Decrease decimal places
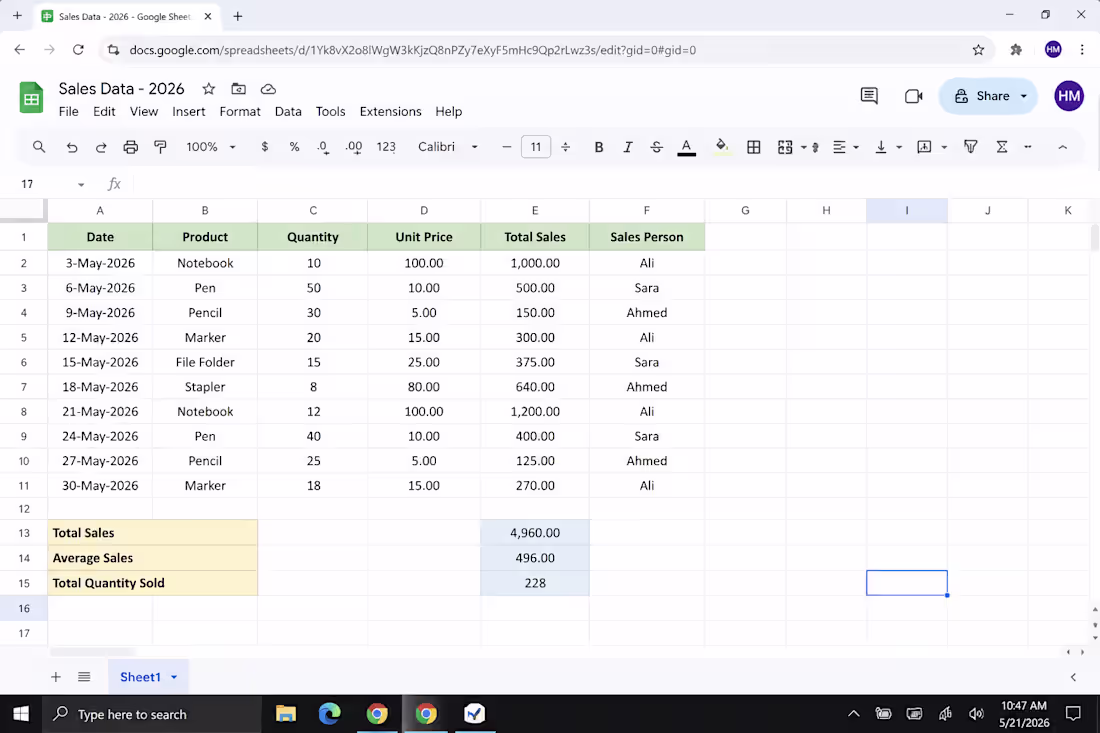1100x733 pixels. click(322, 147)
